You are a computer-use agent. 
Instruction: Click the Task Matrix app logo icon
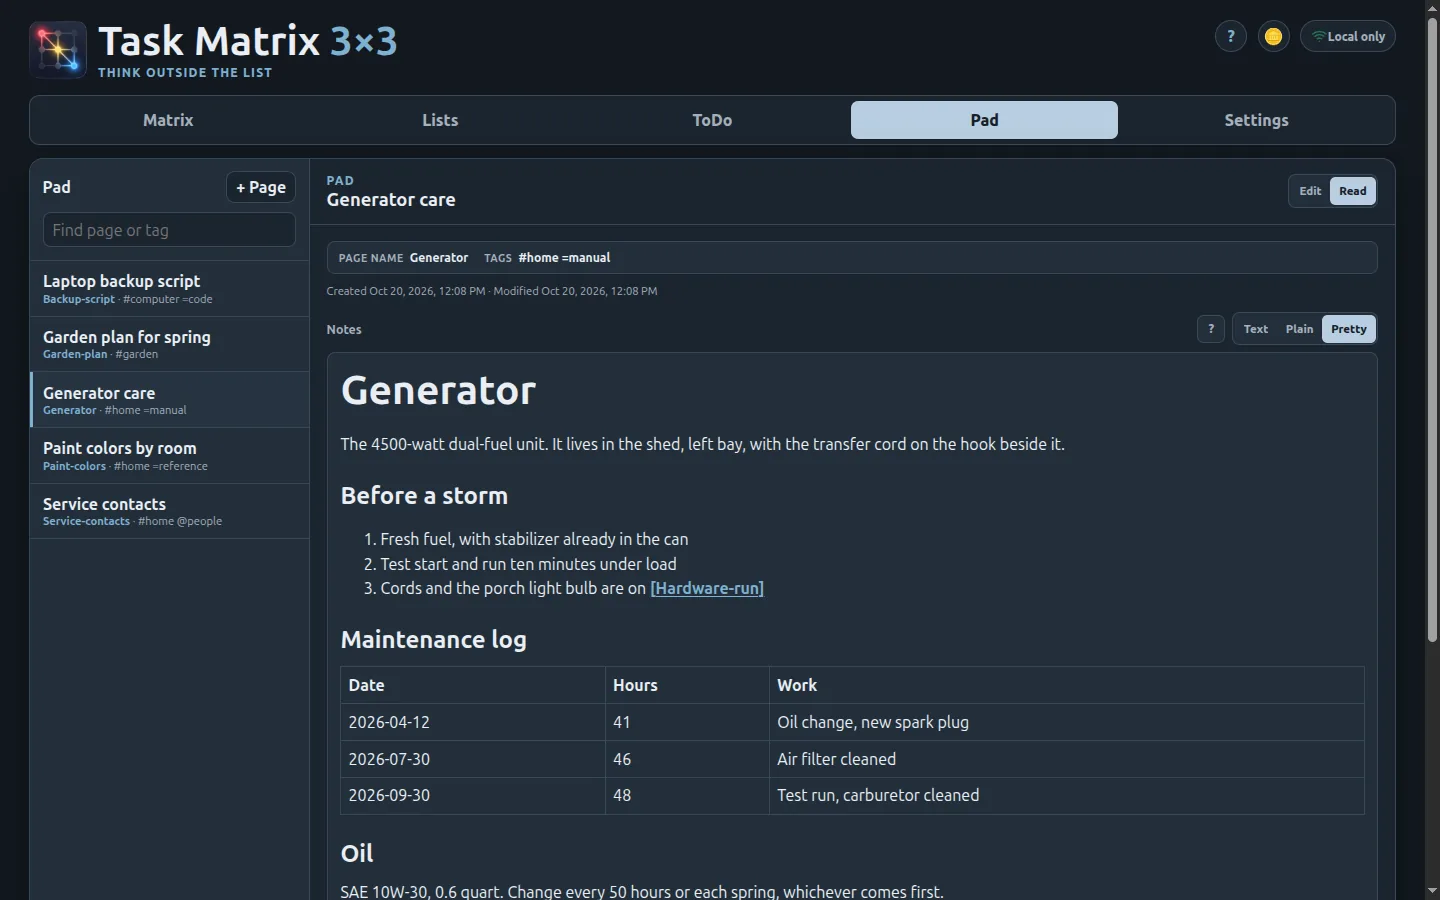58,49
